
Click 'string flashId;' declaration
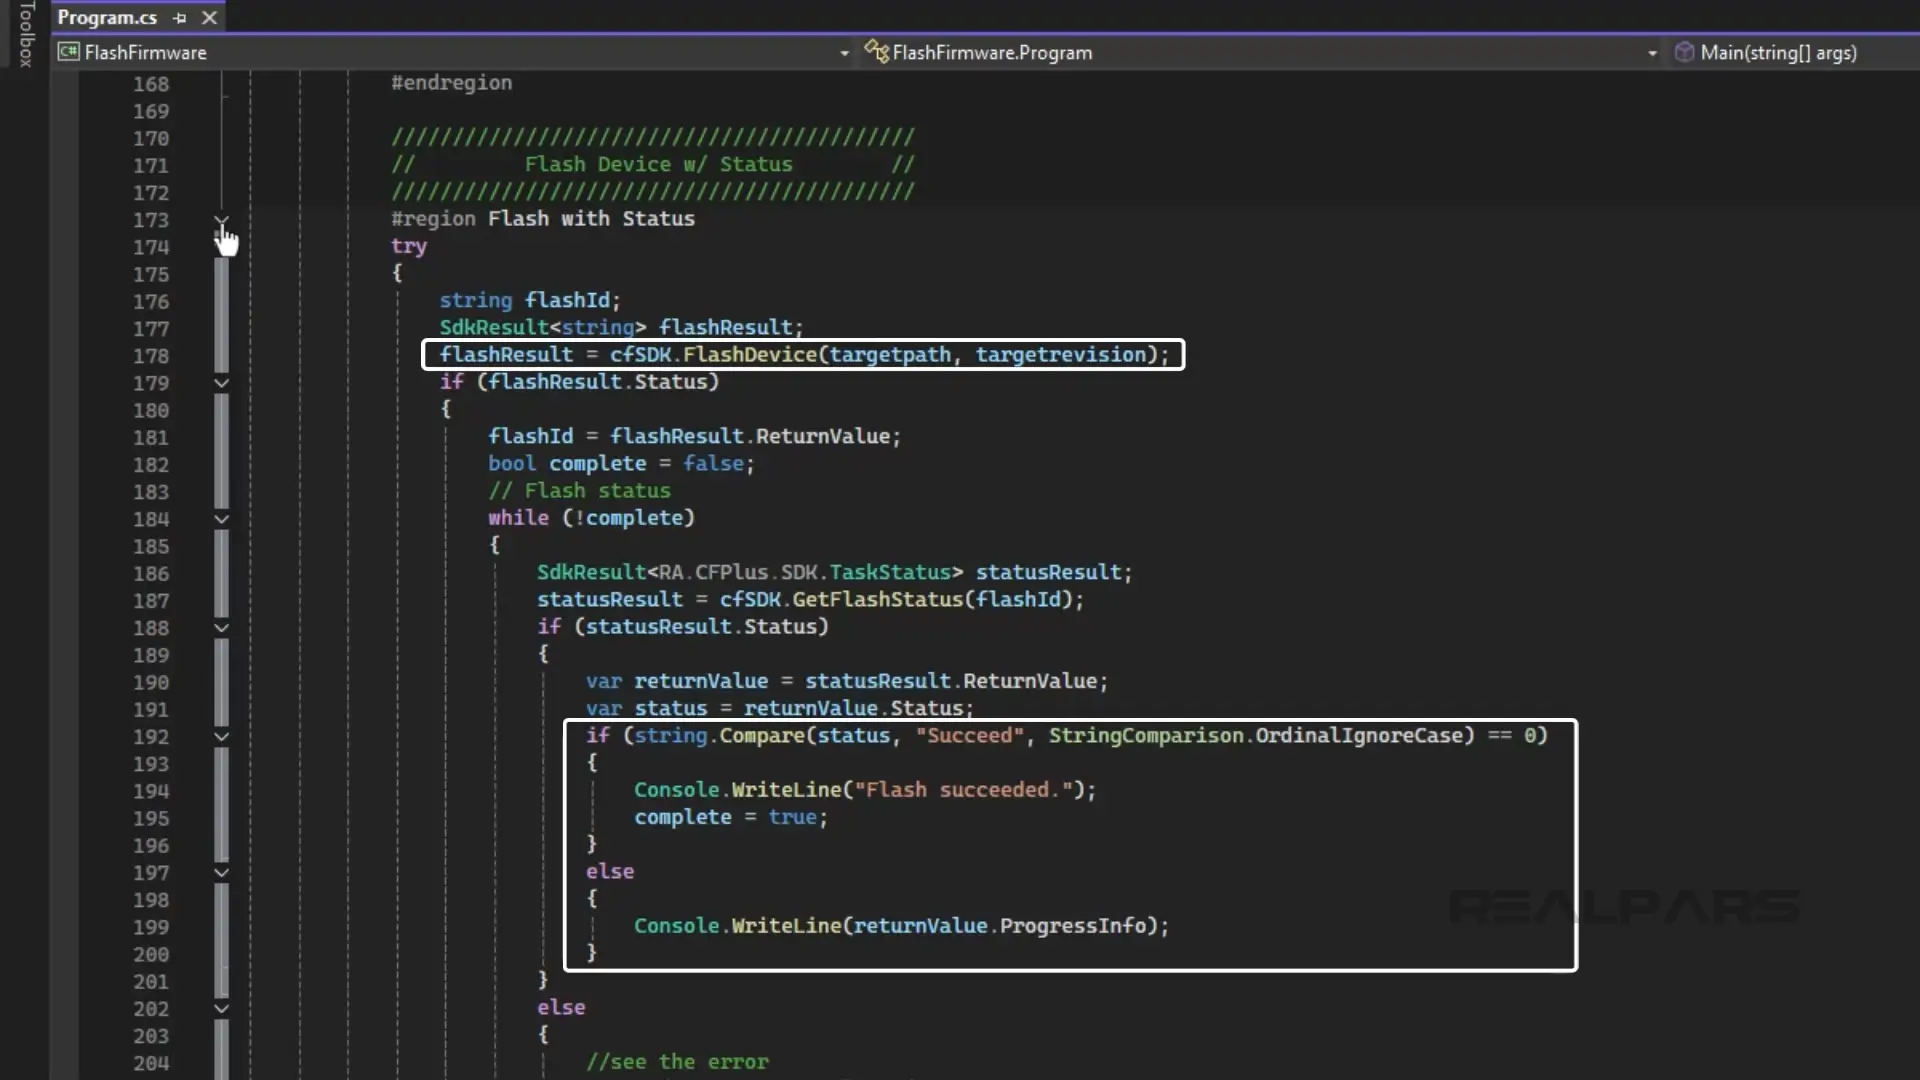click(x=530, y=300)
